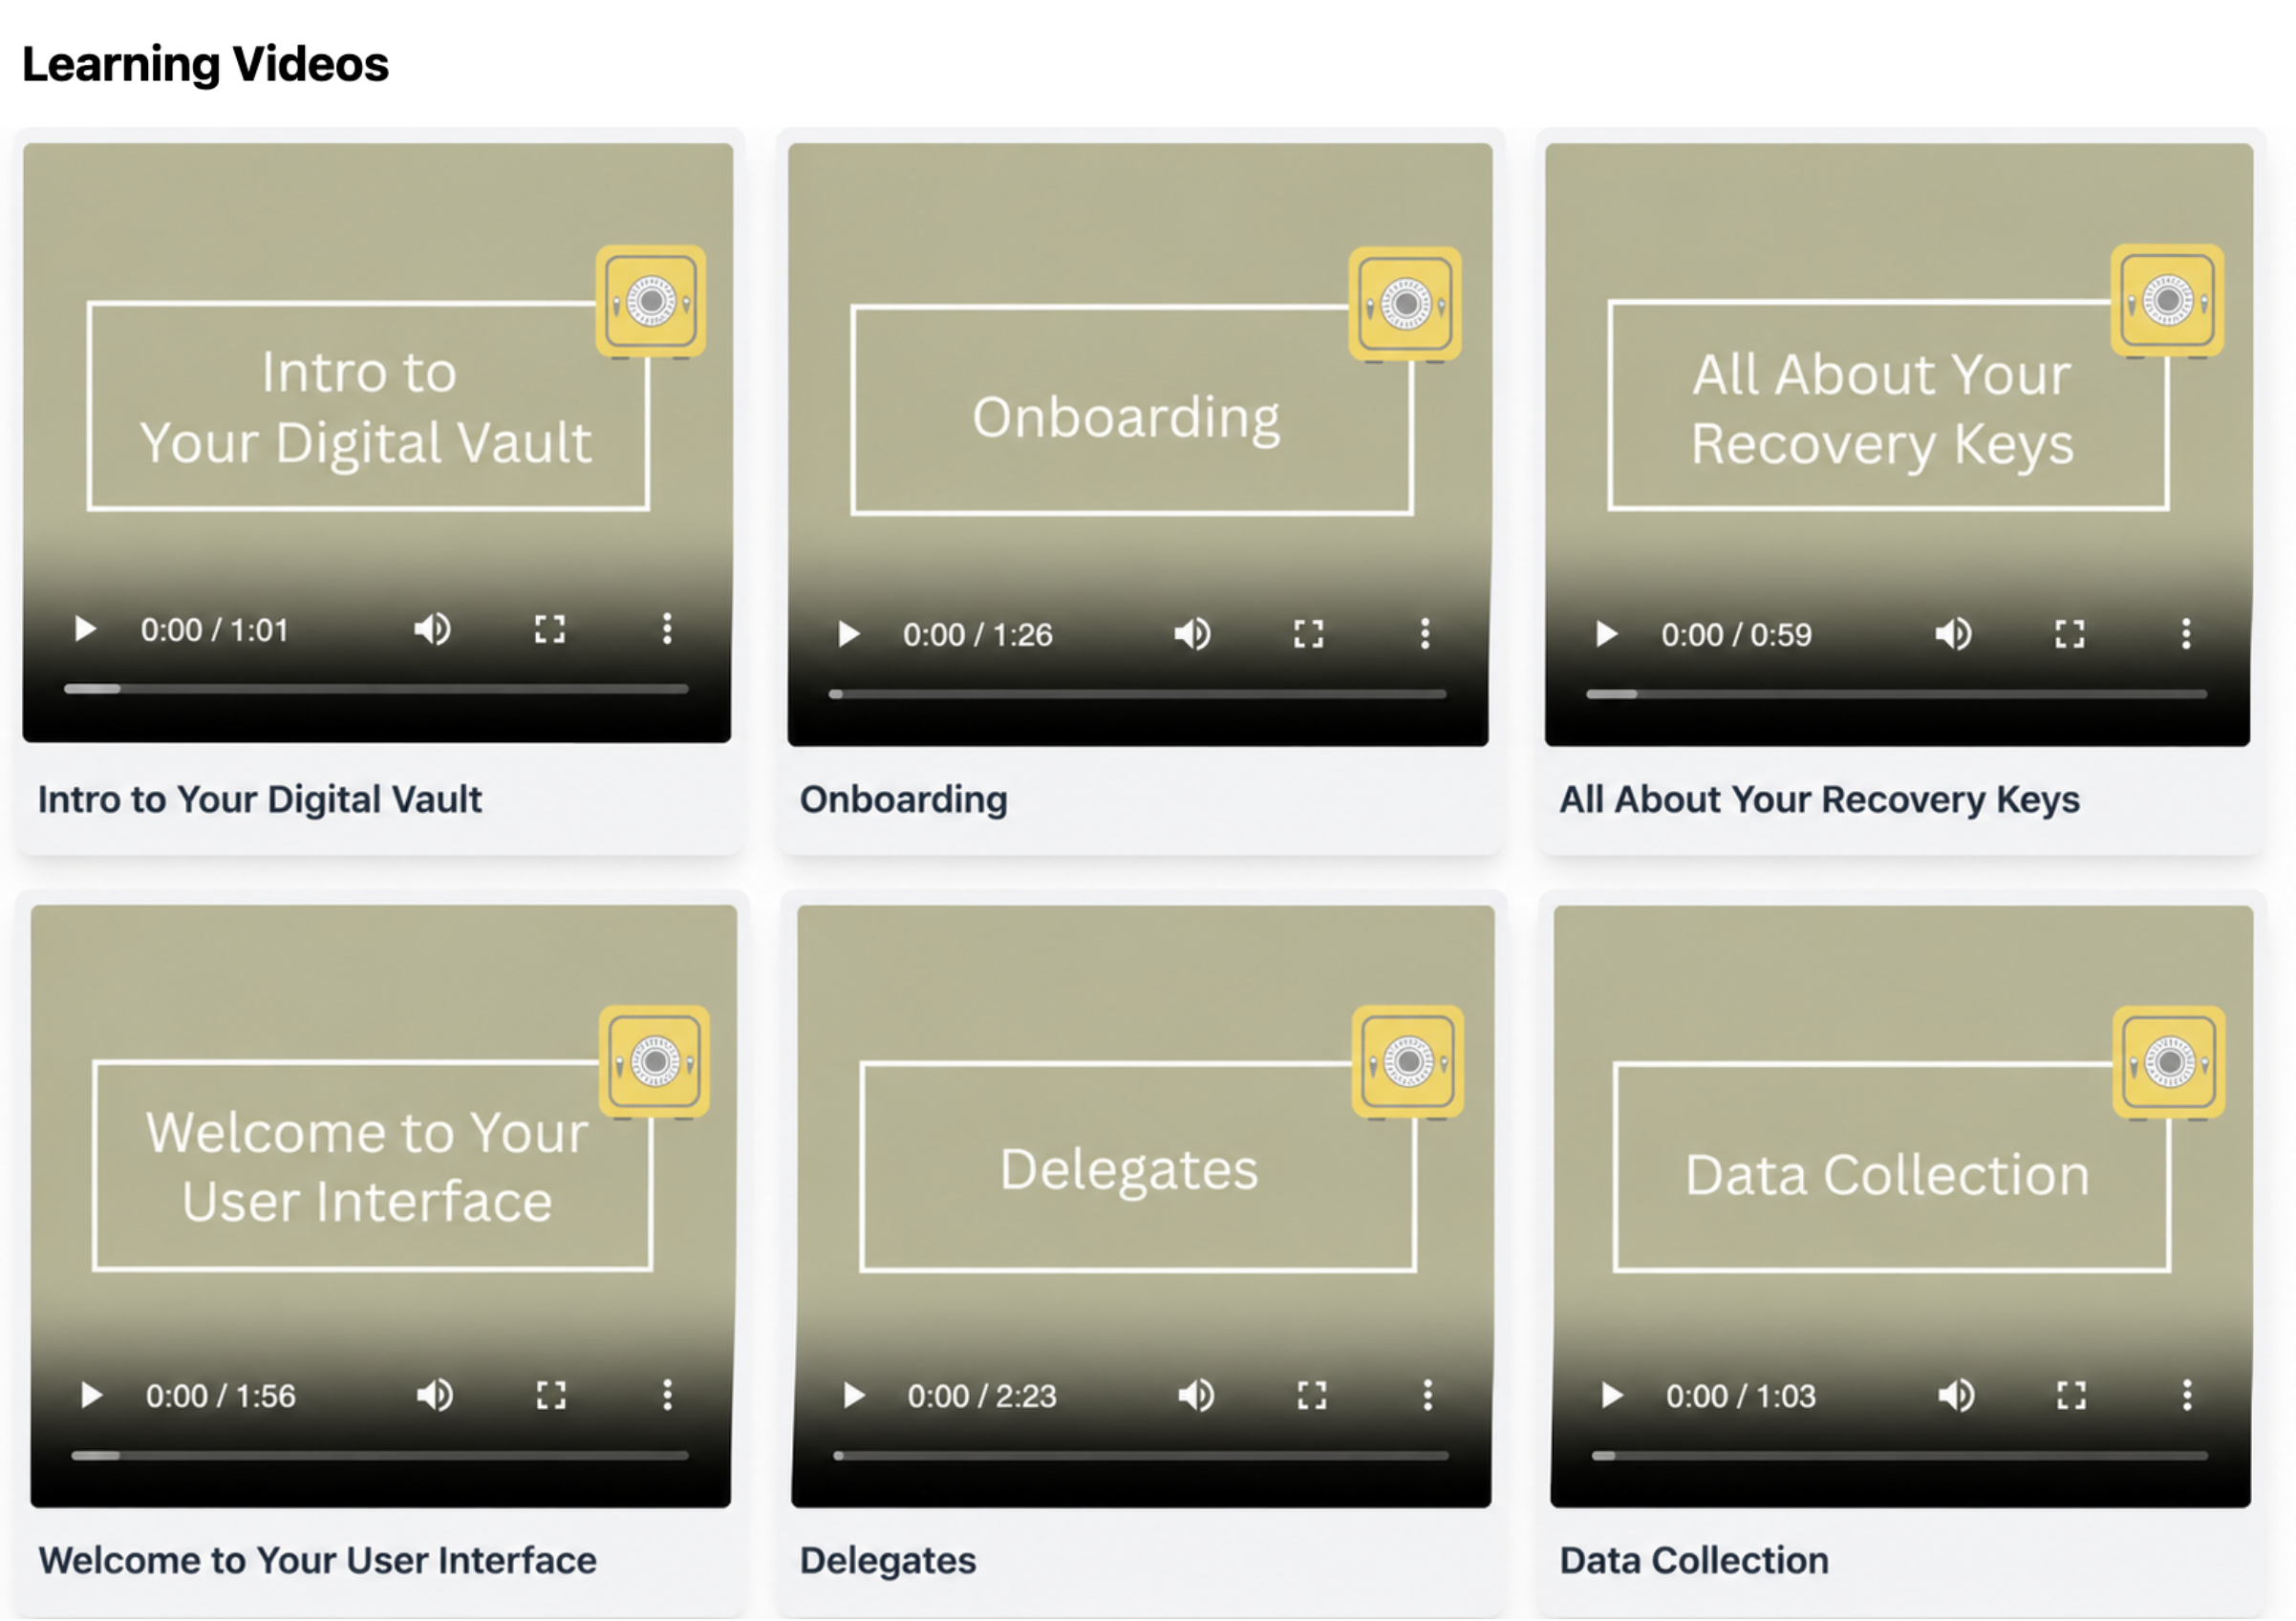Screen dimensions: 2296x1621
Task: Click the 0:00 / 2:23 time display
Action: click(x=981, y=1397)
